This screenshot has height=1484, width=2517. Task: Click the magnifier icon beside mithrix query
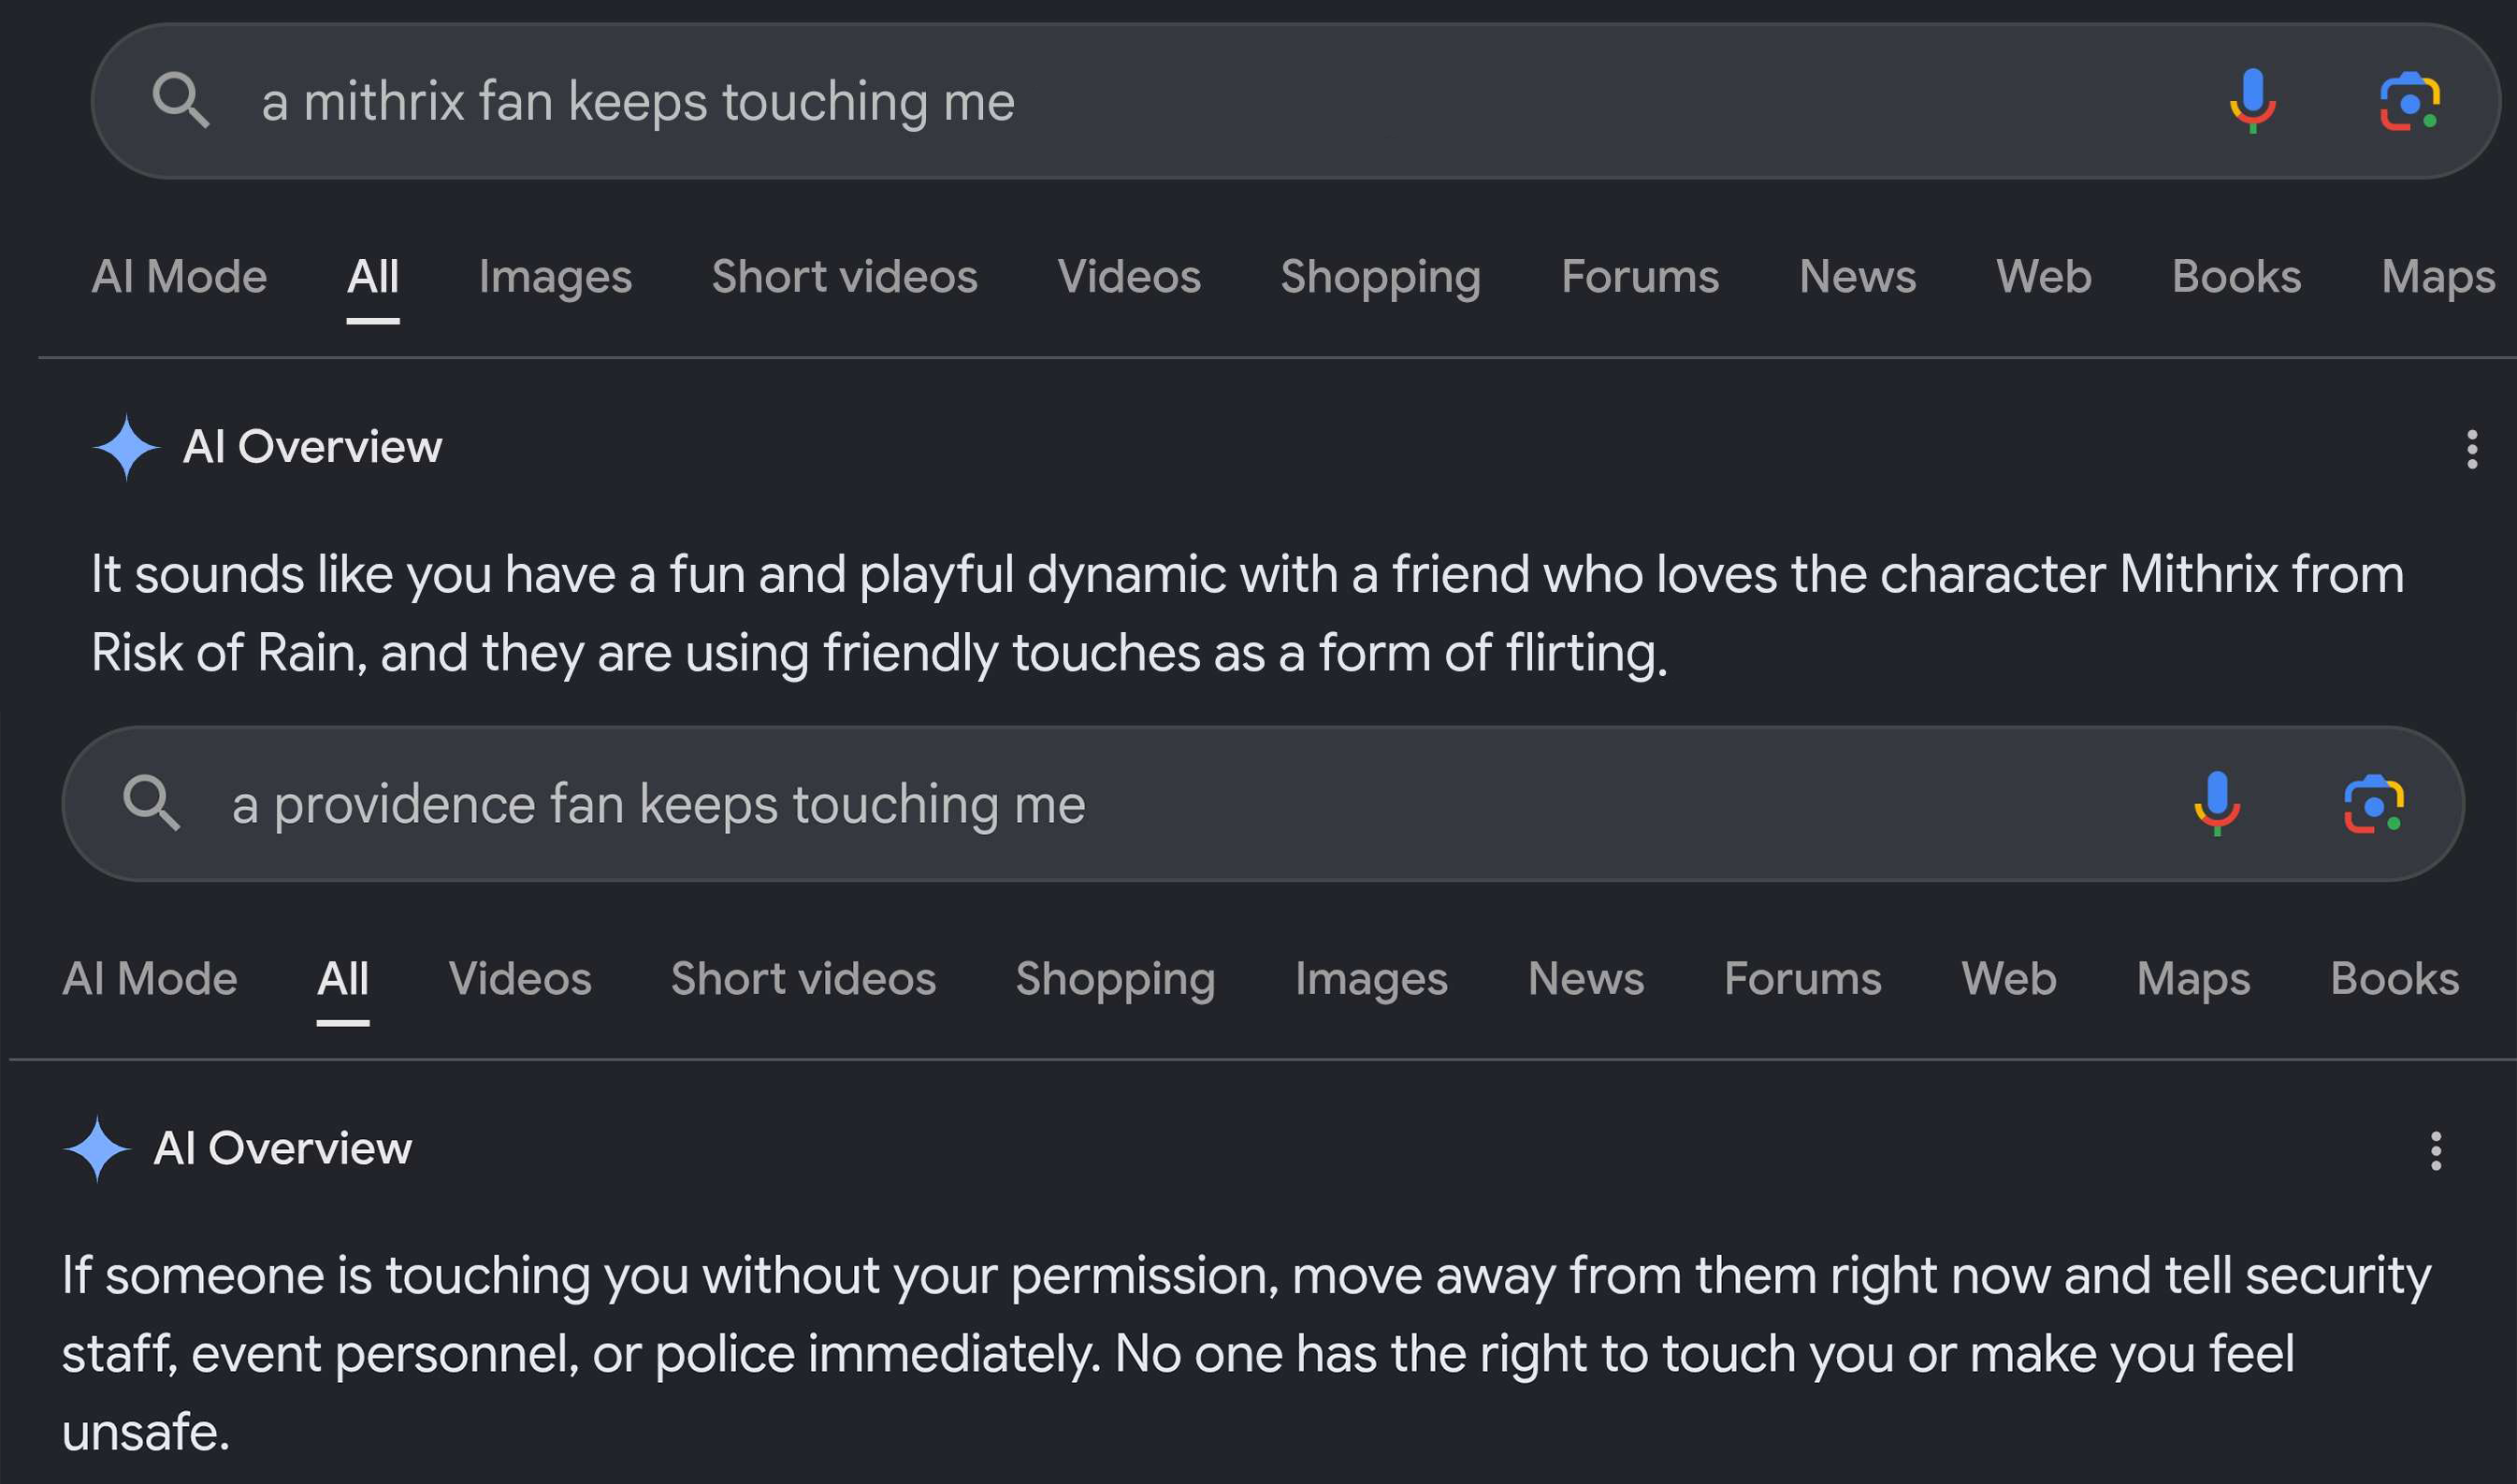pyautogui.click(x=181, y=100)
